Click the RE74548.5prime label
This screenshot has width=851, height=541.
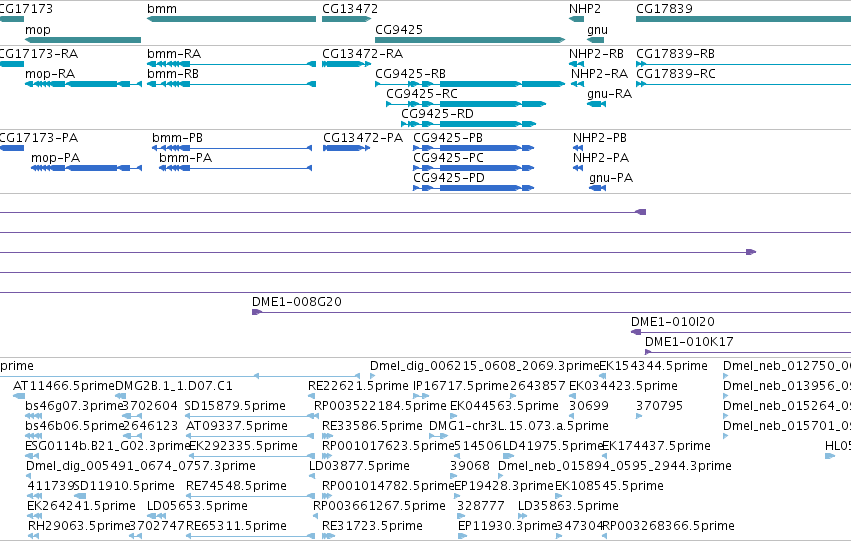pyautogui.click(x=236, y=486)
